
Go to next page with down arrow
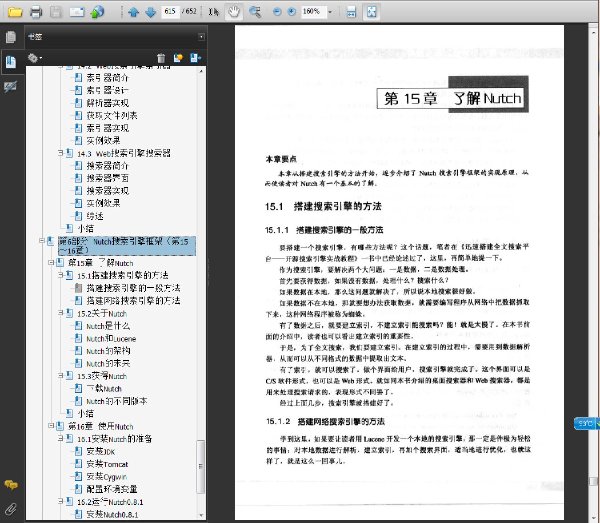point(151,12)
